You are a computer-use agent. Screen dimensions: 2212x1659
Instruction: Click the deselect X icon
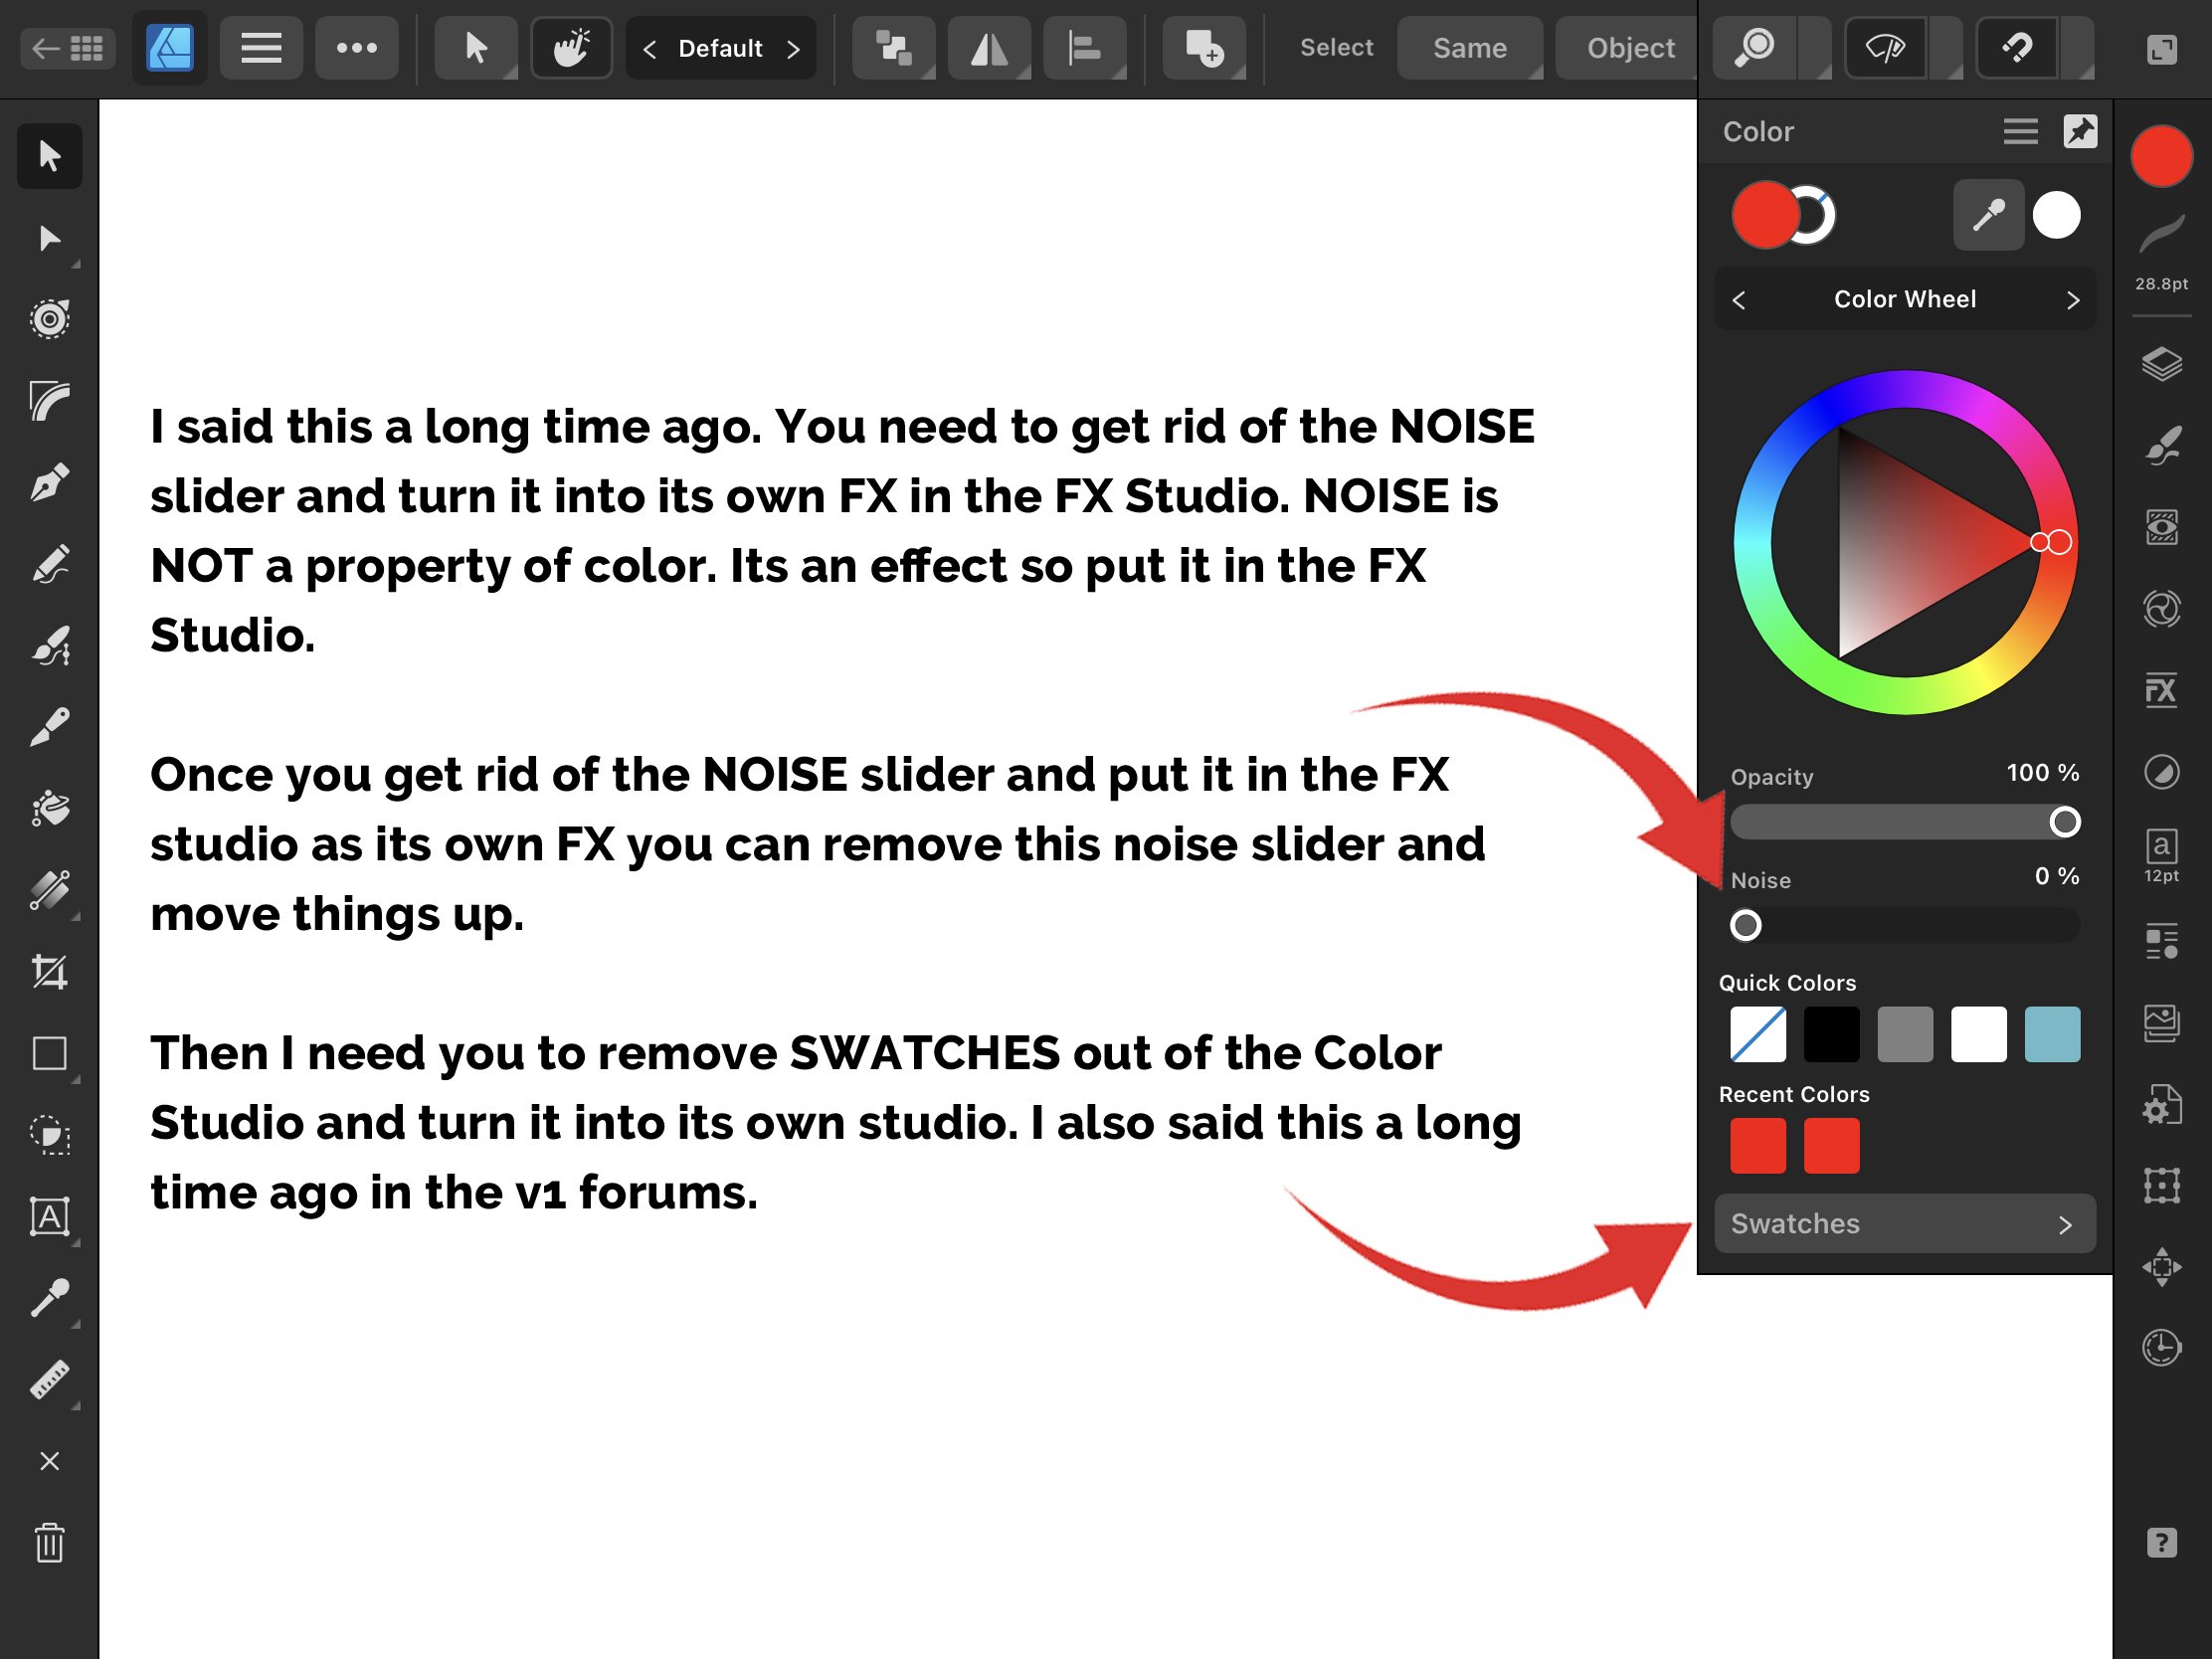(49, 1461)
